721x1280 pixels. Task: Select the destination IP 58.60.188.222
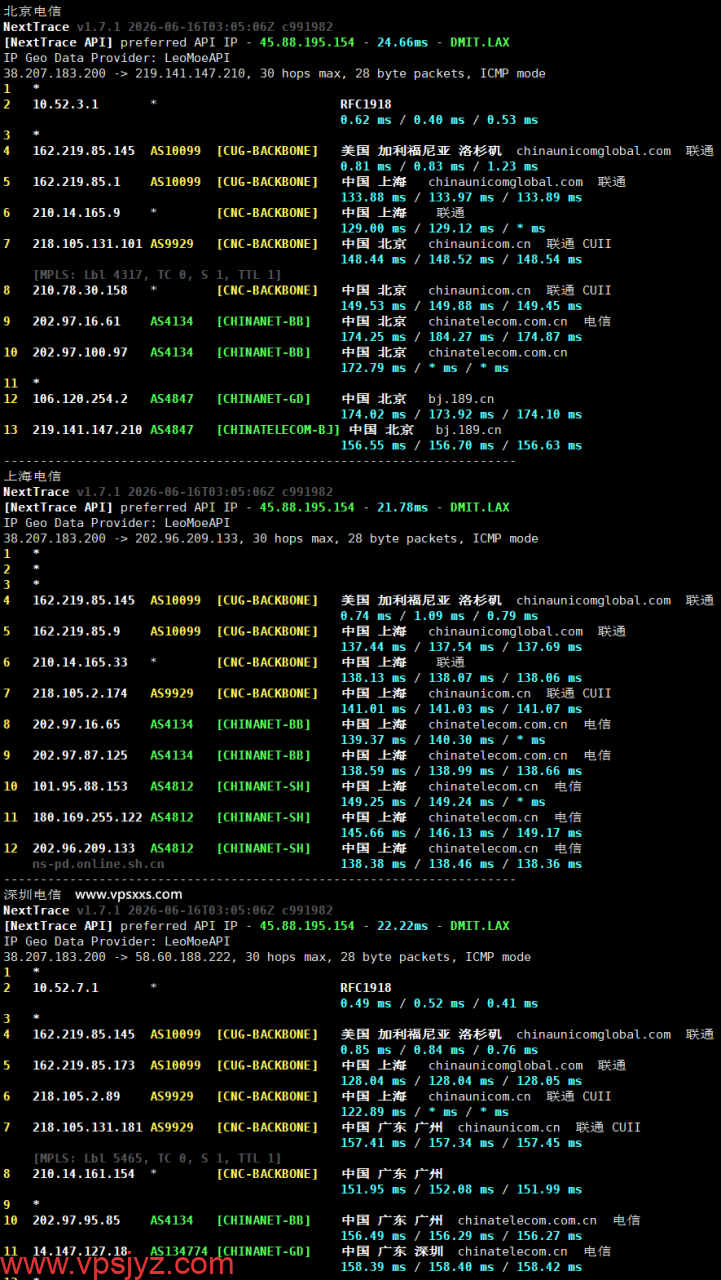pyautogui.click(x=186, y=956)
